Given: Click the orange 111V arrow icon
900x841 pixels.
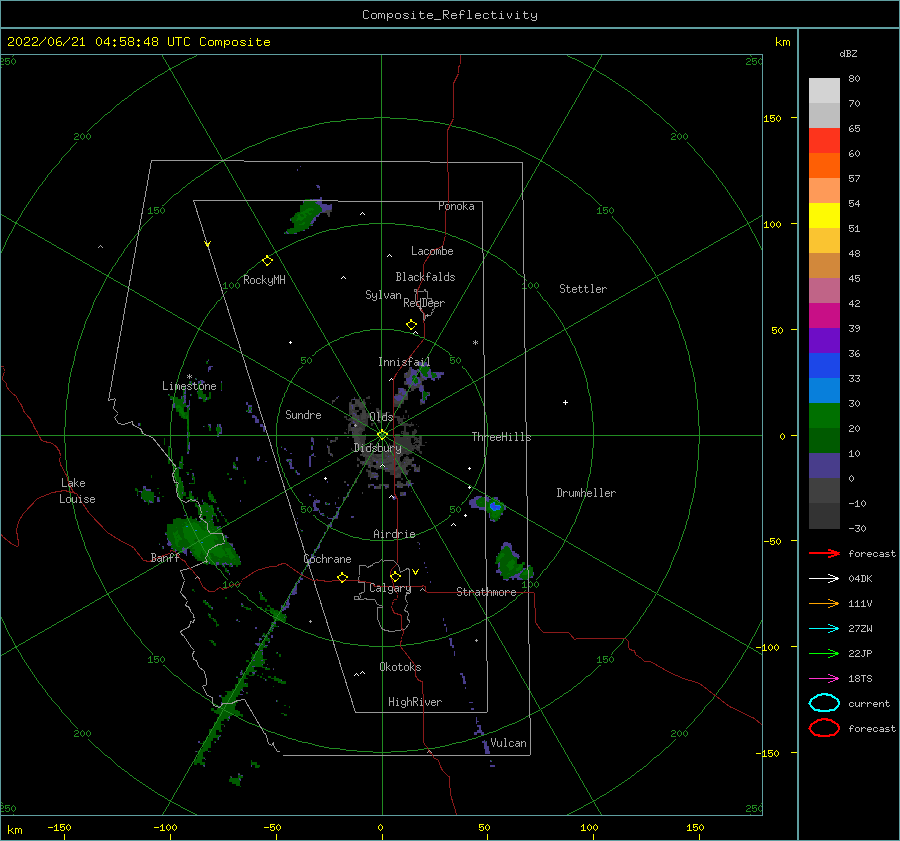Looking at the screenshot, I should pyautogui.click(x=824, y=603).
